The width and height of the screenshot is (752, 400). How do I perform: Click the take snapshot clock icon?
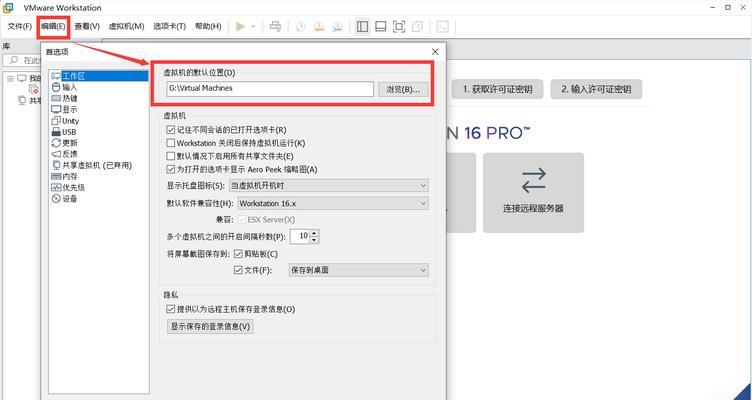click(300, 26)
